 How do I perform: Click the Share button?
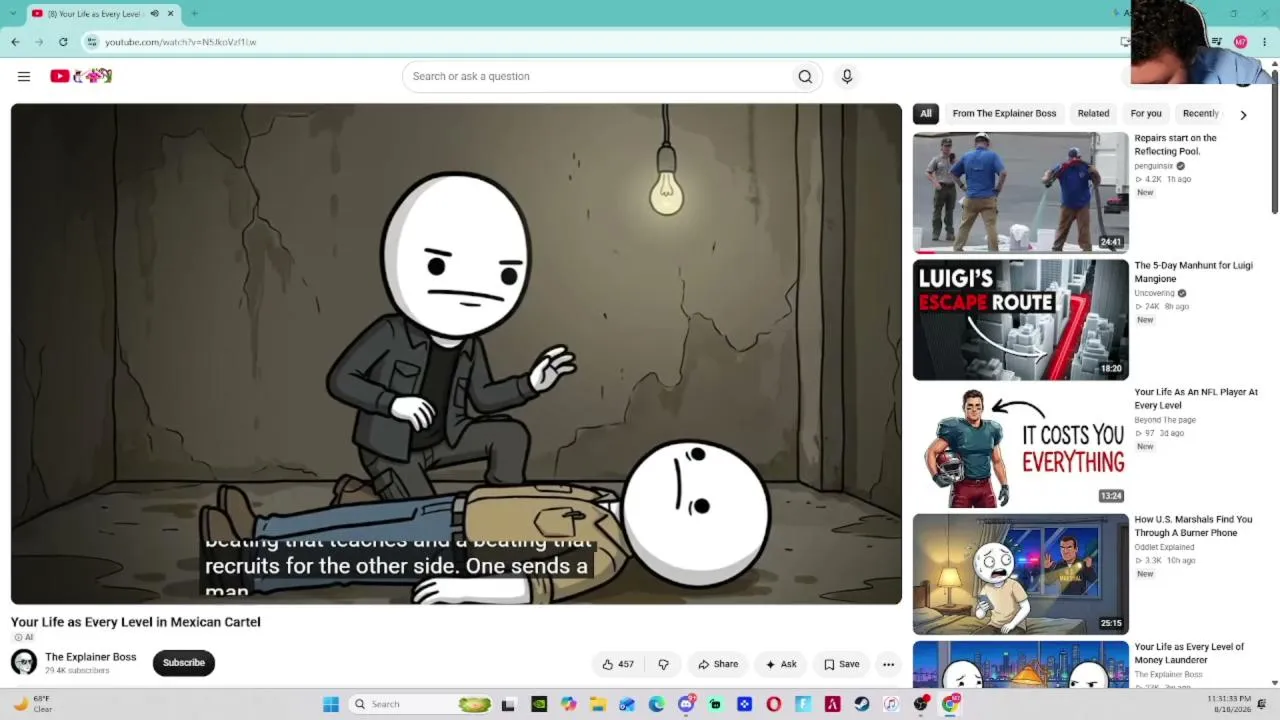tap(718, 664)
